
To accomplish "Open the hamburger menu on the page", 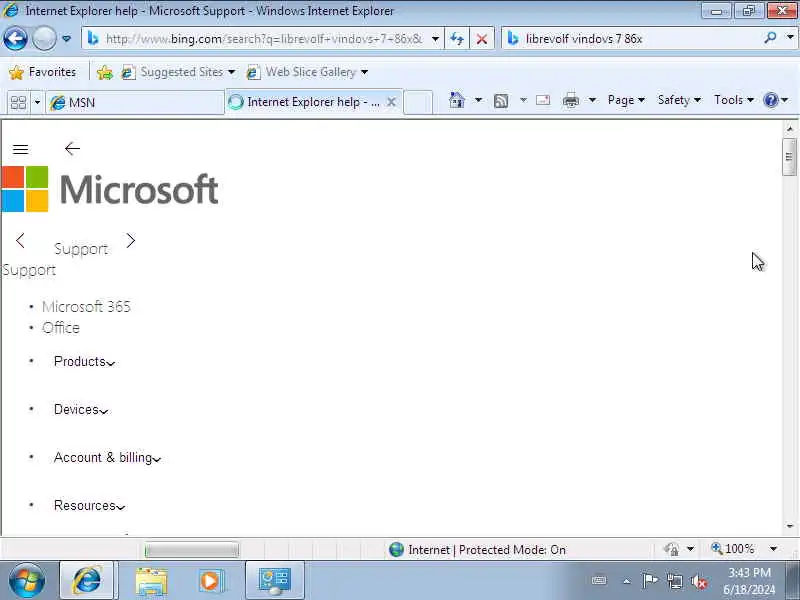I will (x=20, y=149).
